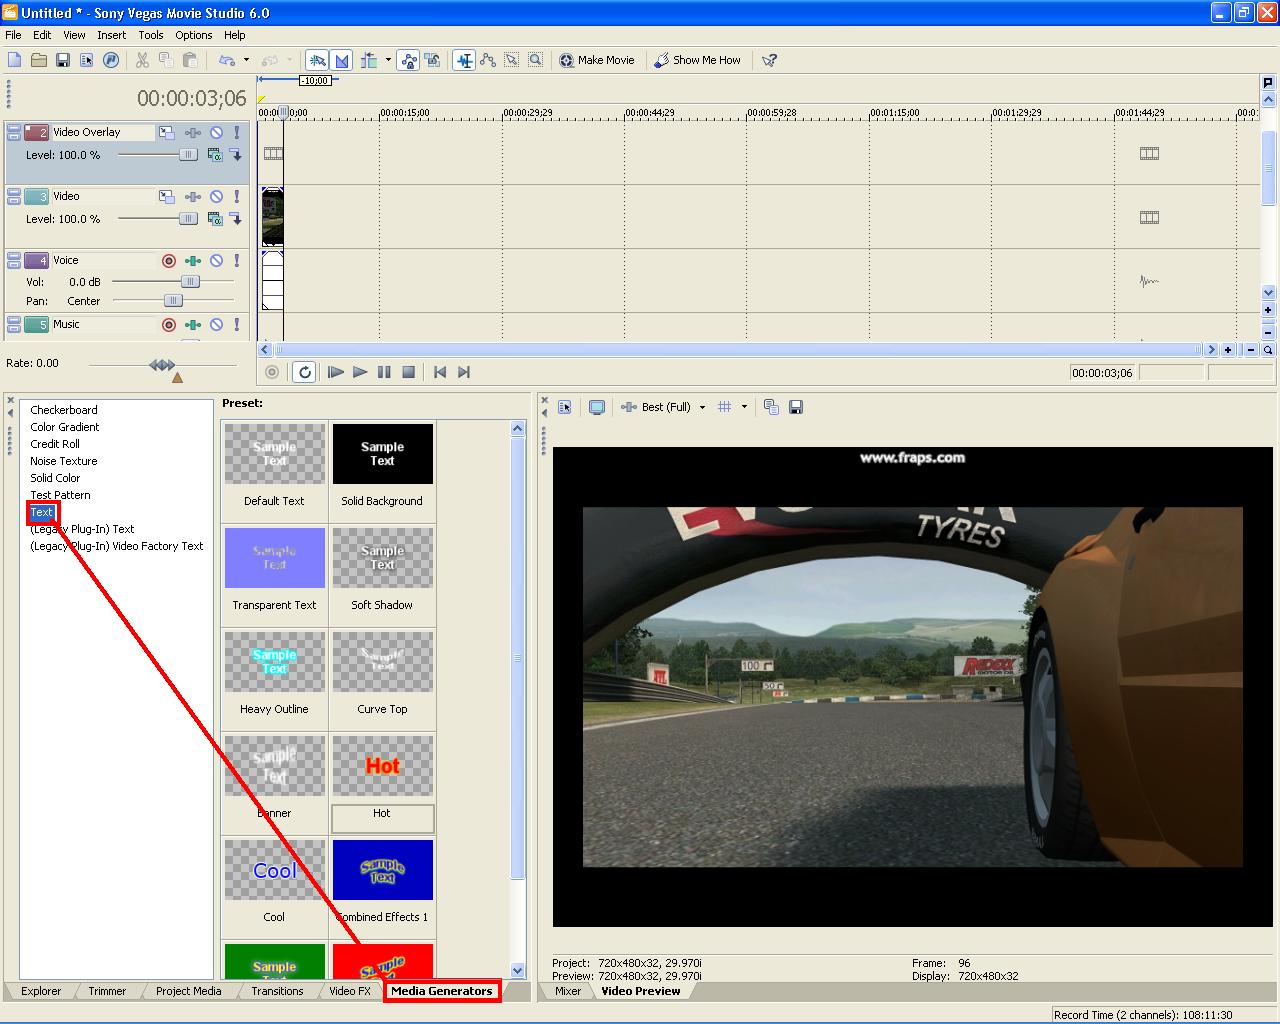
Task: Click preview on external monitor icon
Action: (597, 407)
